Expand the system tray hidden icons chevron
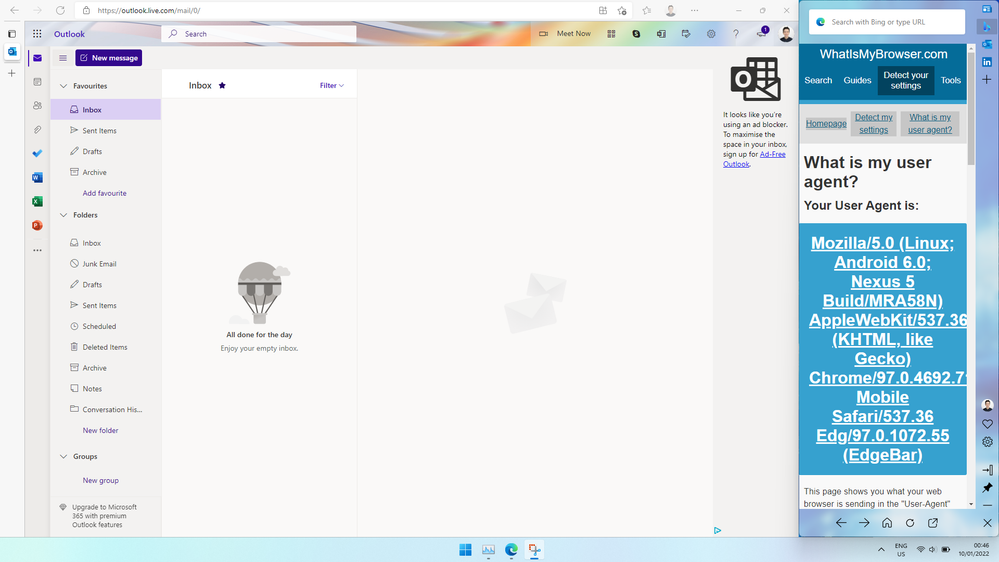Image resolution: width=999 pixels, height=562 pixels. [x=881, y=549]
